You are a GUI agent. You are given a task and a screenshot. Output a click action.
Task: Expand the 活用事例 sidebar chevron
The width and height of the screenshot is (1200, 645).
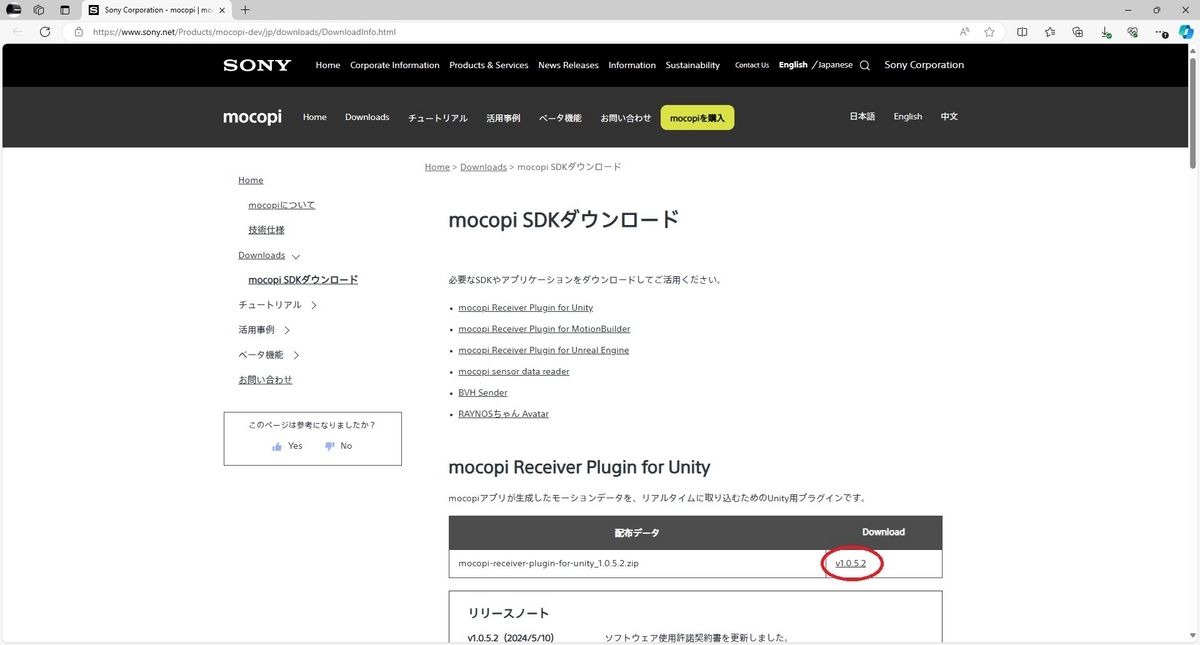coord(287,330)
